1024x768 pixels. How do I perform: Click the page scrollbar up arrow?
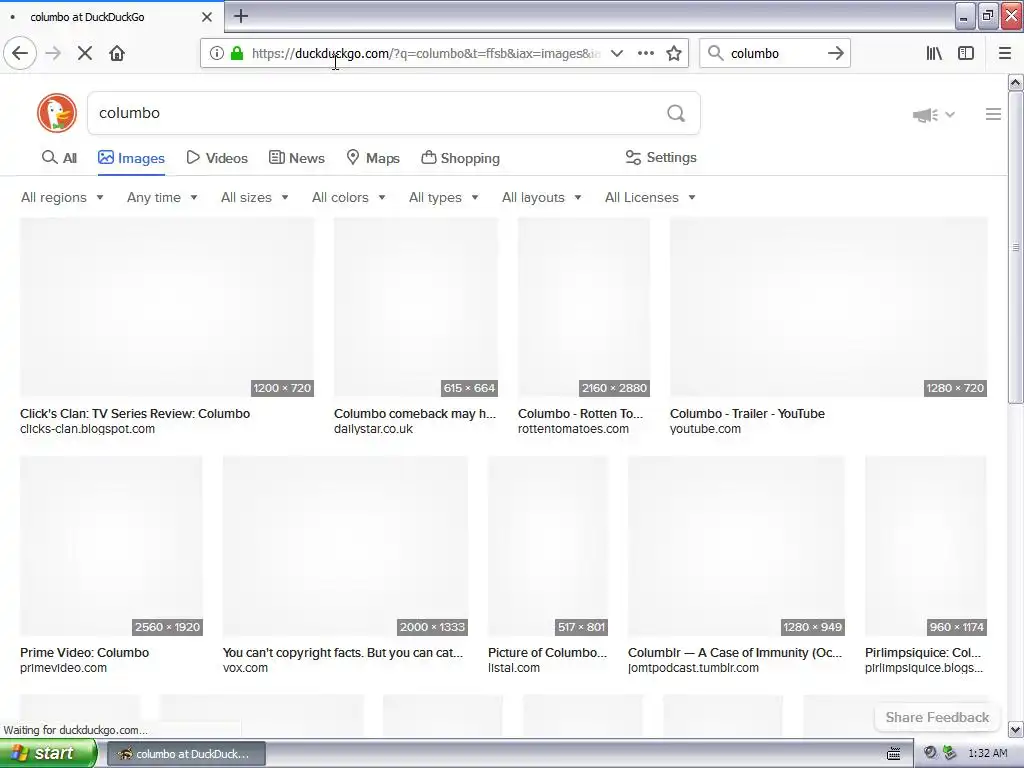pos(1016,82)
